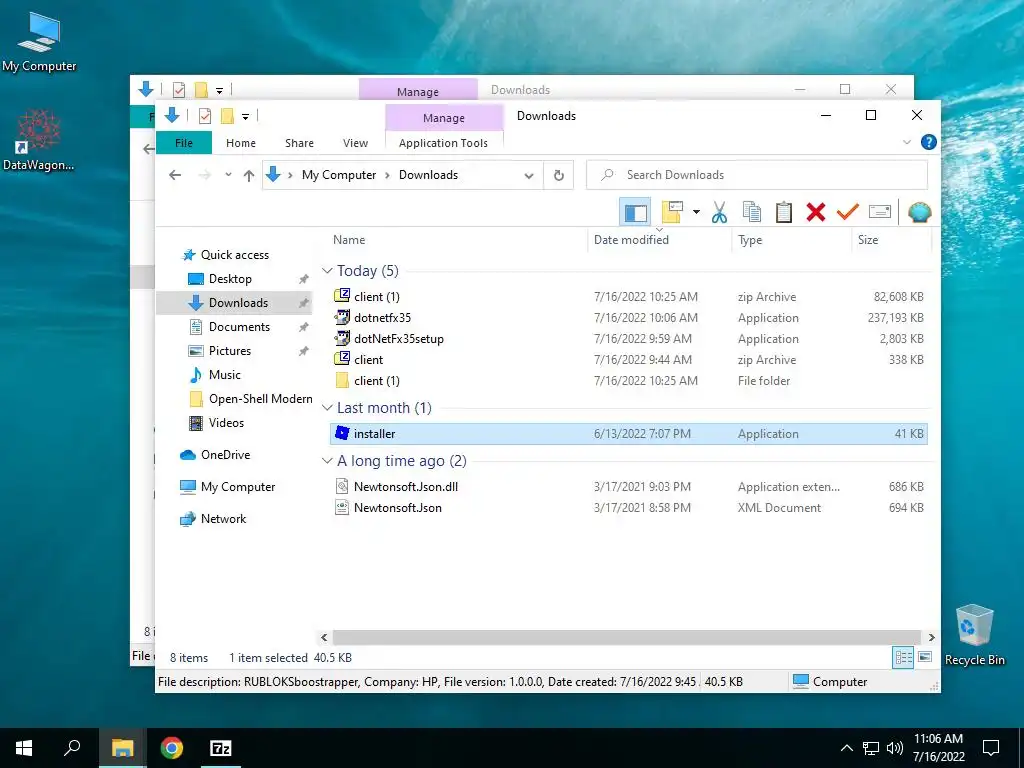This screenshot has height=768, width=1024.
Task: Open Open-Shell Modern folder in sidebar
Action: (260, 399)
